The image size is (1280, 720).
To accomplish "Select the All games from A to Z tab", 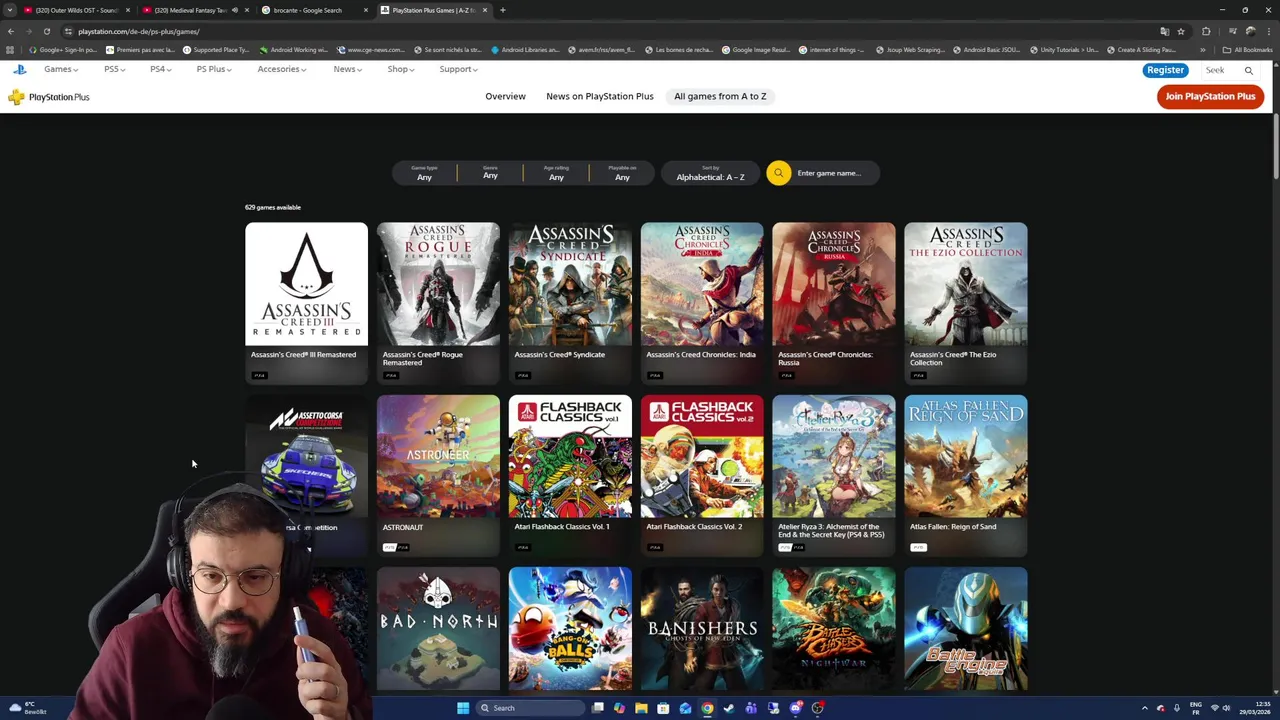I will pos(720,96).
